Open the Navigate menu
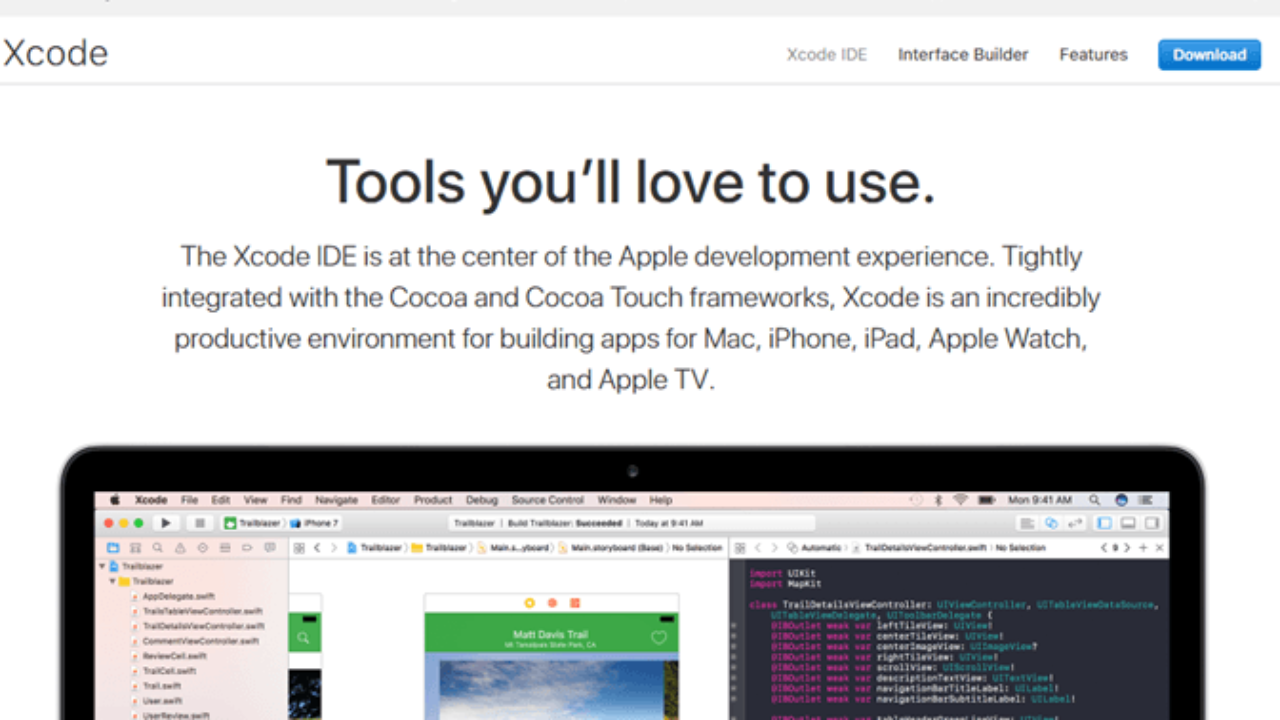Screen dimensions: 1280x720 click(x=336, y=500)
